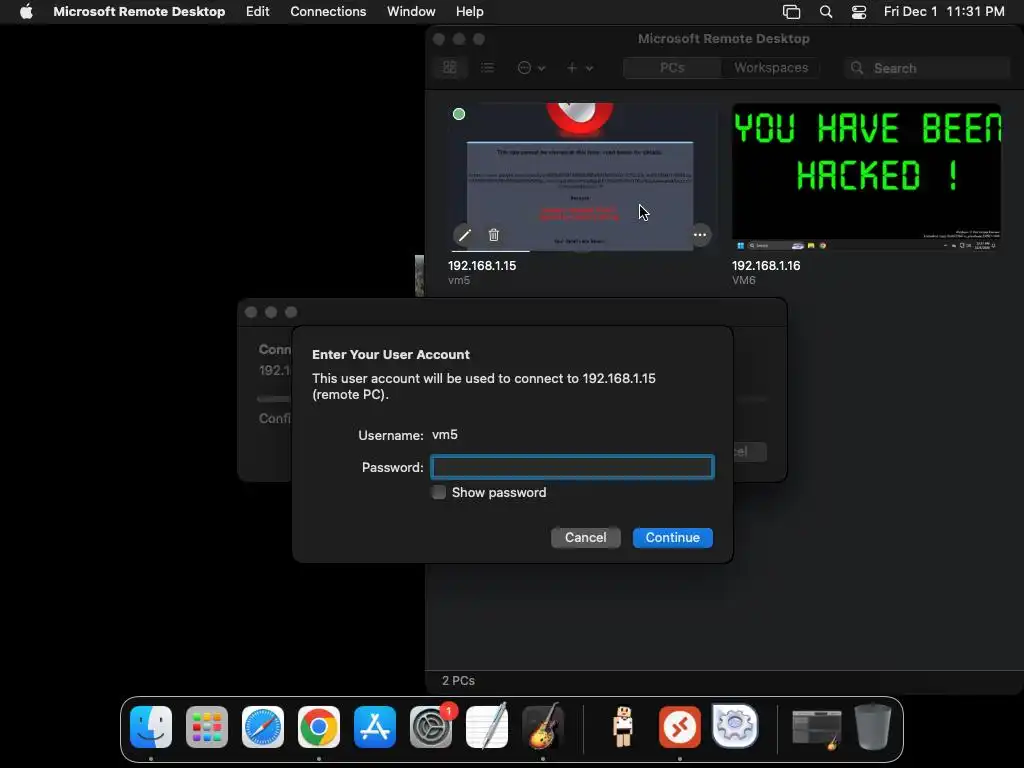Open Trash from the Dock
This screenshot has width=1024, height=768.
tap(873, 727)
